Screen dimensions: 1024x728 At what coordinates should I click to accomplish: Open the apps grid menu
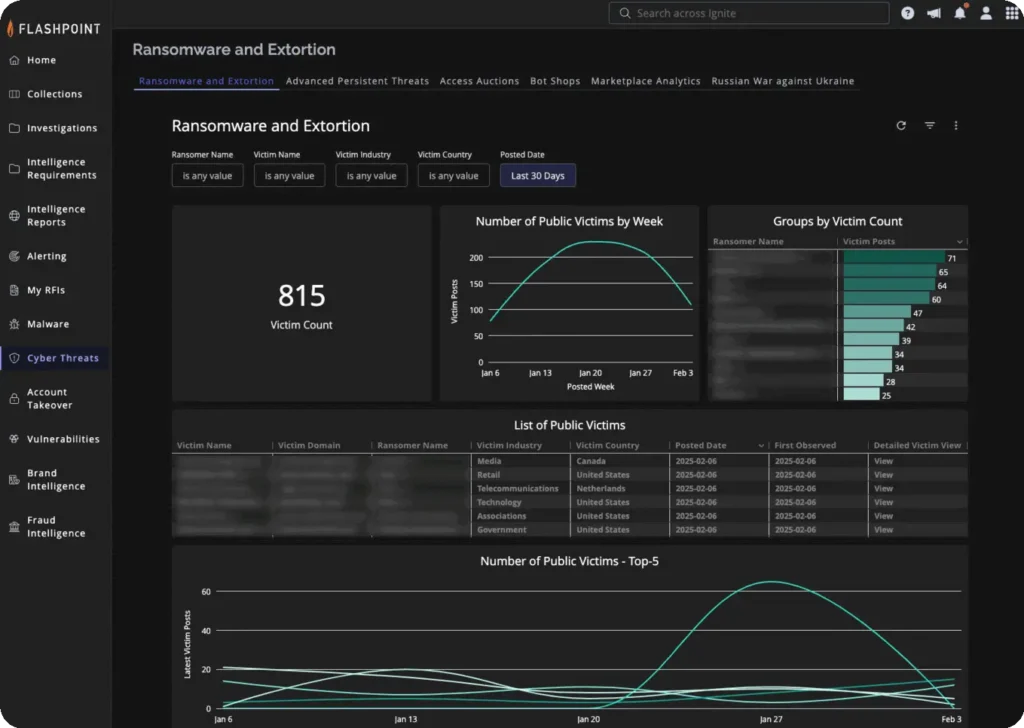click(x=1012, y=13)
